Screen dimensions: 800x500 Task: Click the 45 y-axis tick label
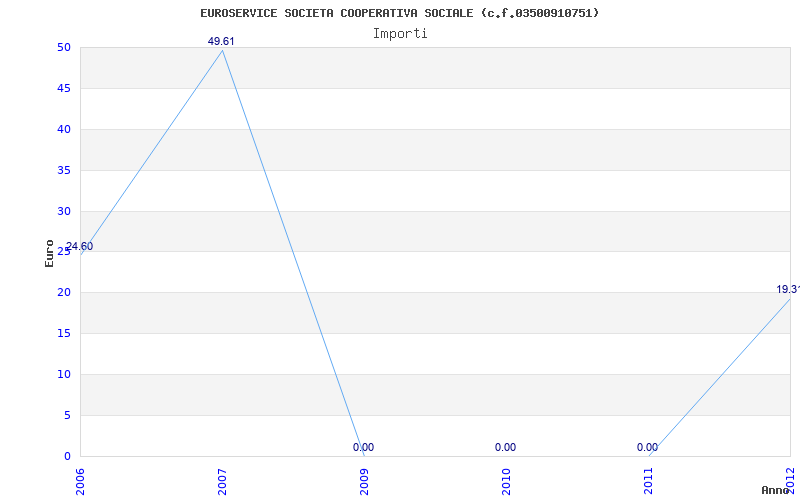[x=64, y=88]
